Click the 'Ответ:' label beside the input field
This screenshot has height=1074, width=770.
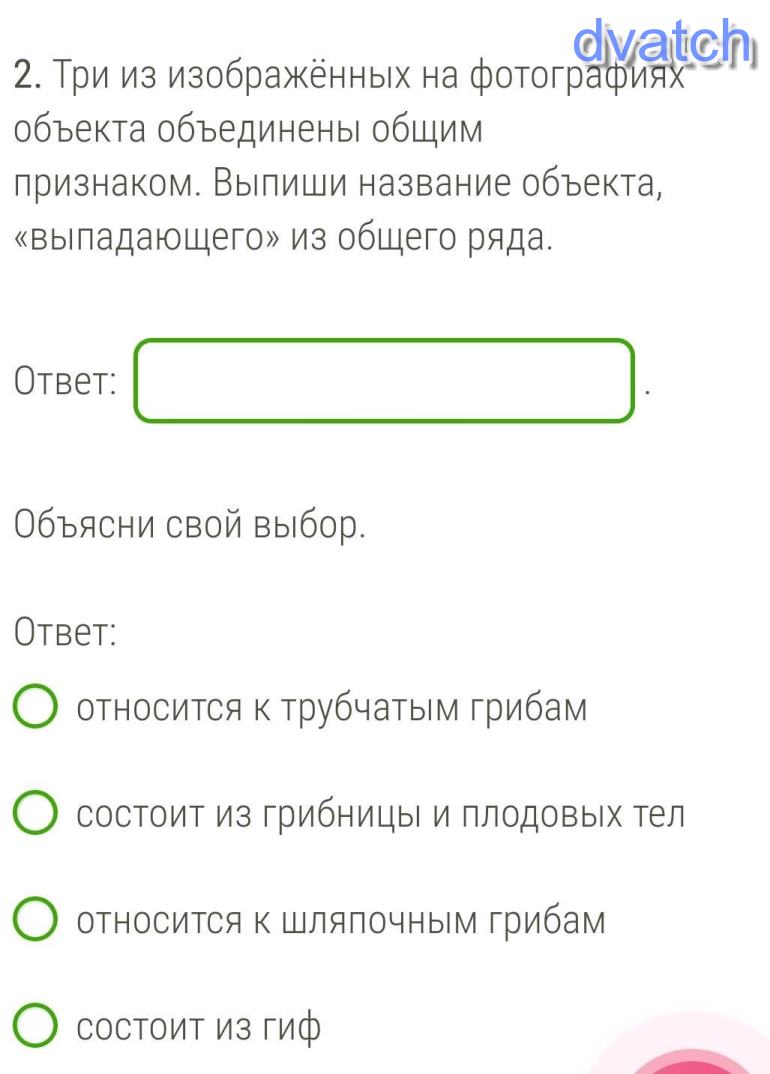[66, 382]
